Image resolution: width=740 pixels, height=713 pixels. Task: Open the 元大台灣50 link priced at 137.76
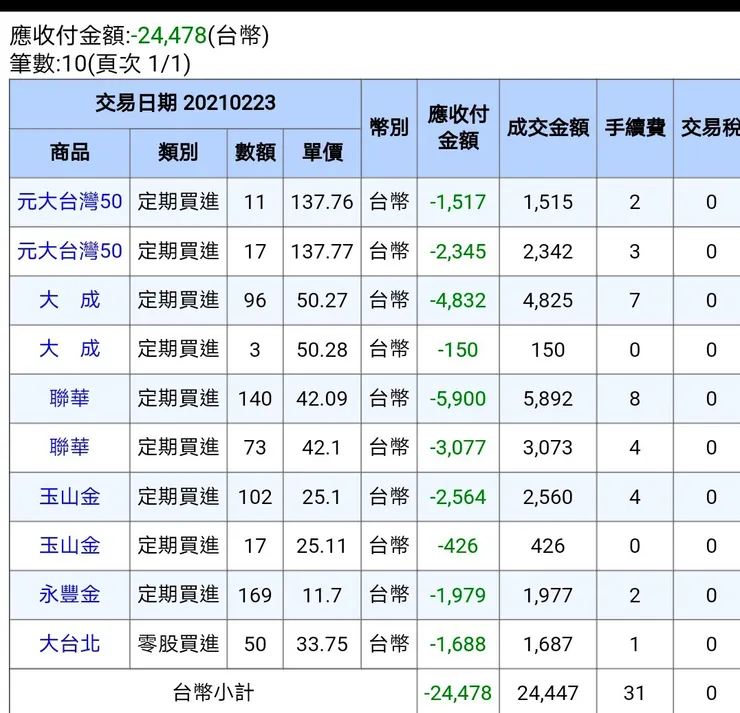70,202
